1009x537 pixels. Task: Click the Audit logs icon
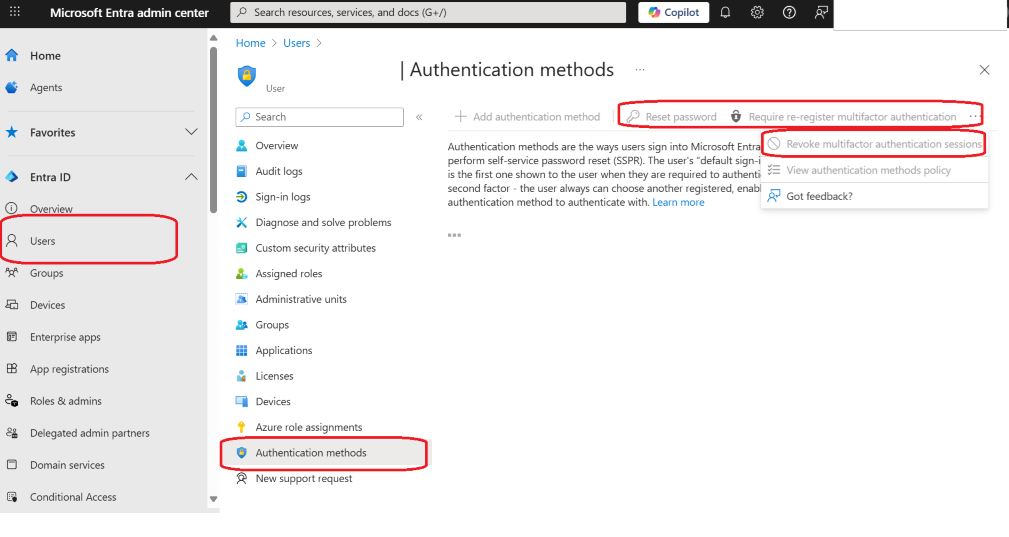pos(242,171)
